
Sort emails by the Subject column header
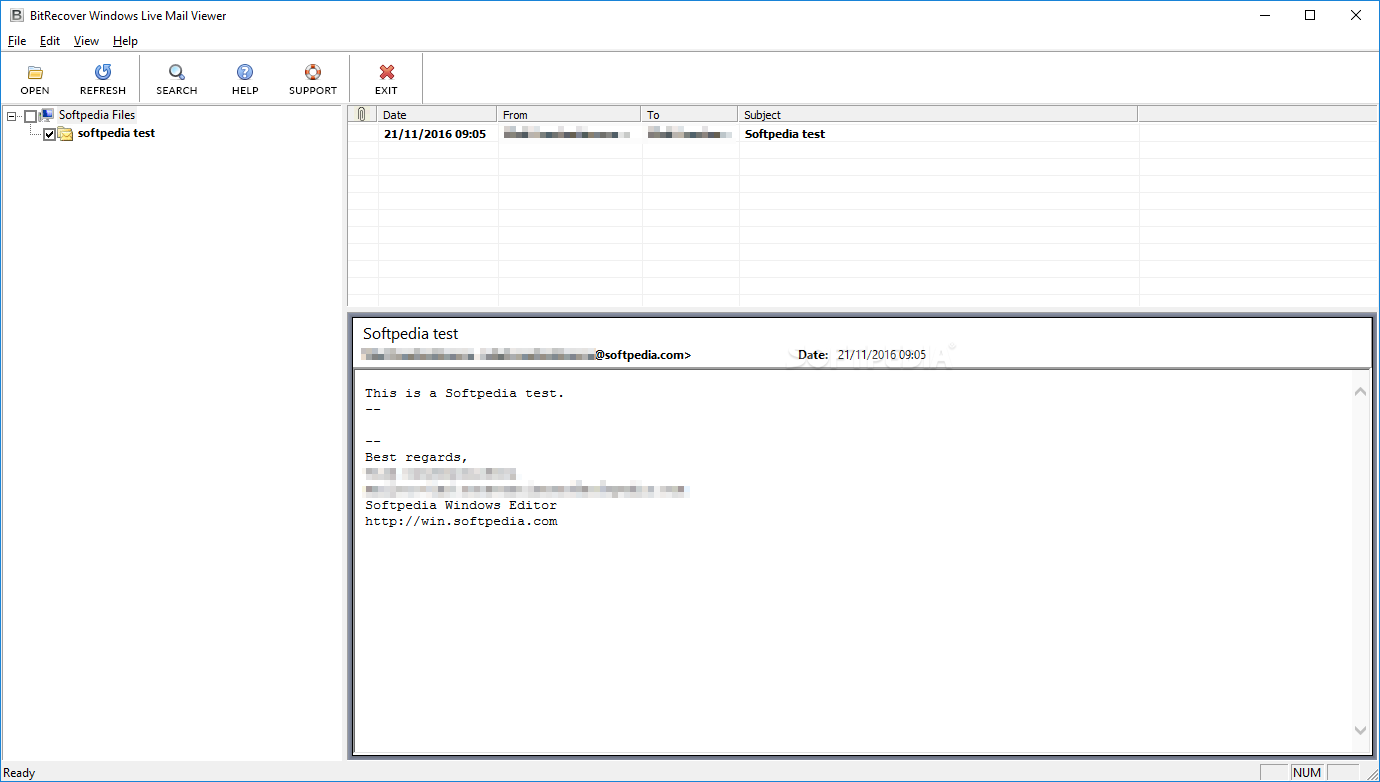(938, 114)
